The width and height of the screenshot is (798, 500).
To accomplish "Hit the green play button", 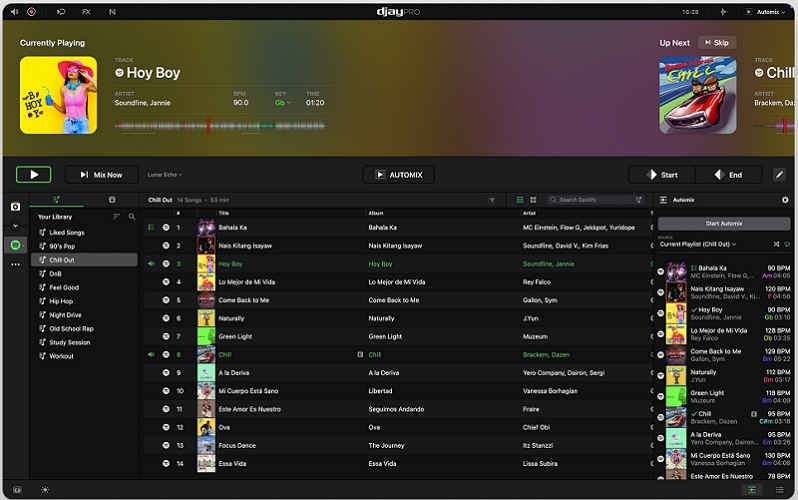I will tap(34, 175).
